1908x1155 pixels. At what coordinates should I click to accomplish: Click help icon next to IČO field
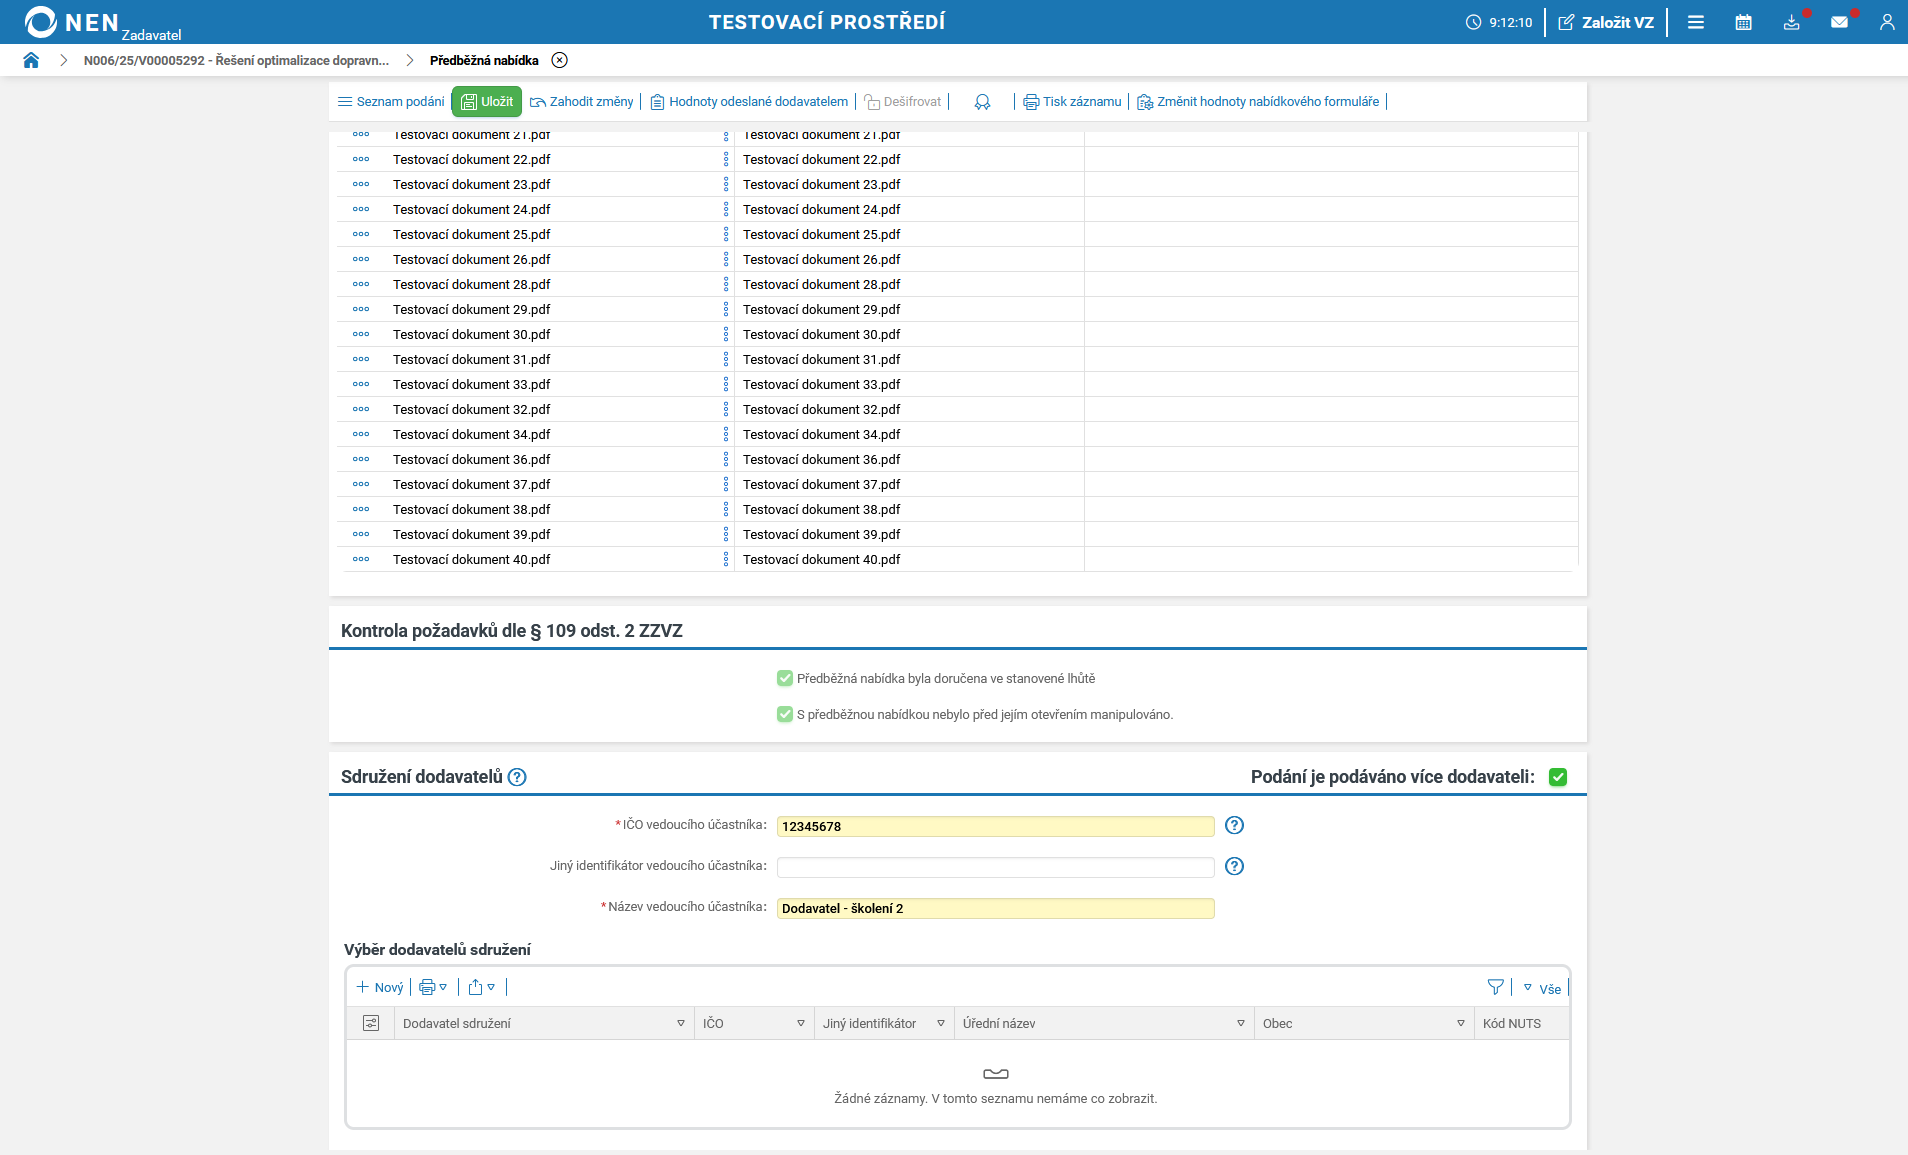pos(1234,825)
